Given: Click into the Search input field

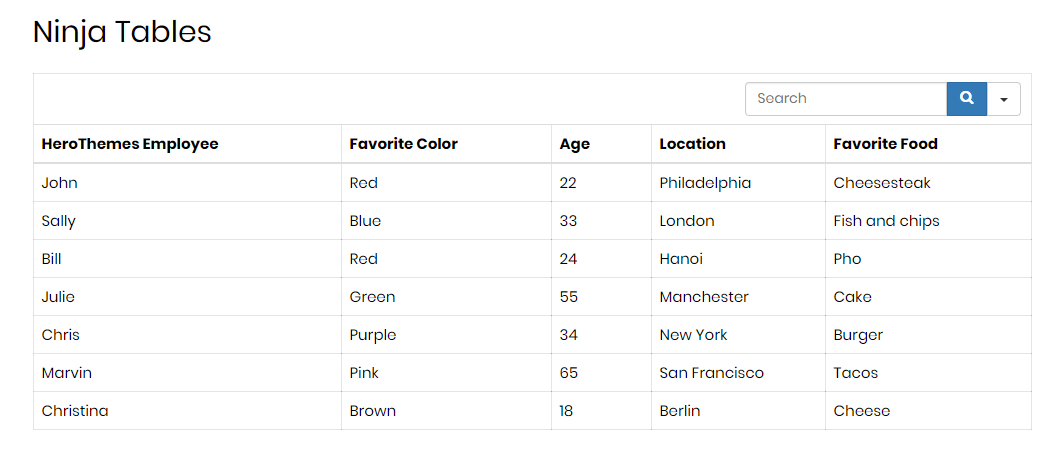Looking at the screenshot, I should tap(845, 98).
